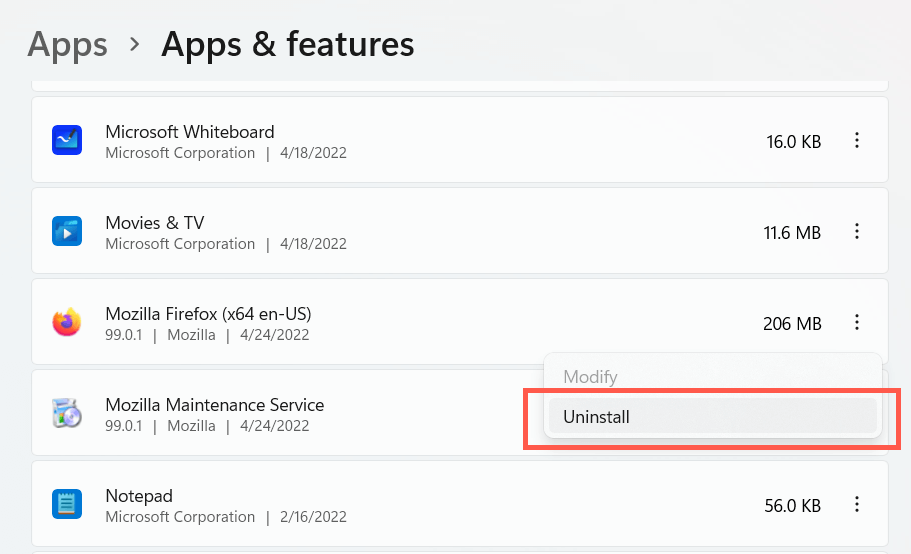Select the Notepad app name
The height and width of the screenshot is (554, 911).
tap(139, 496)
